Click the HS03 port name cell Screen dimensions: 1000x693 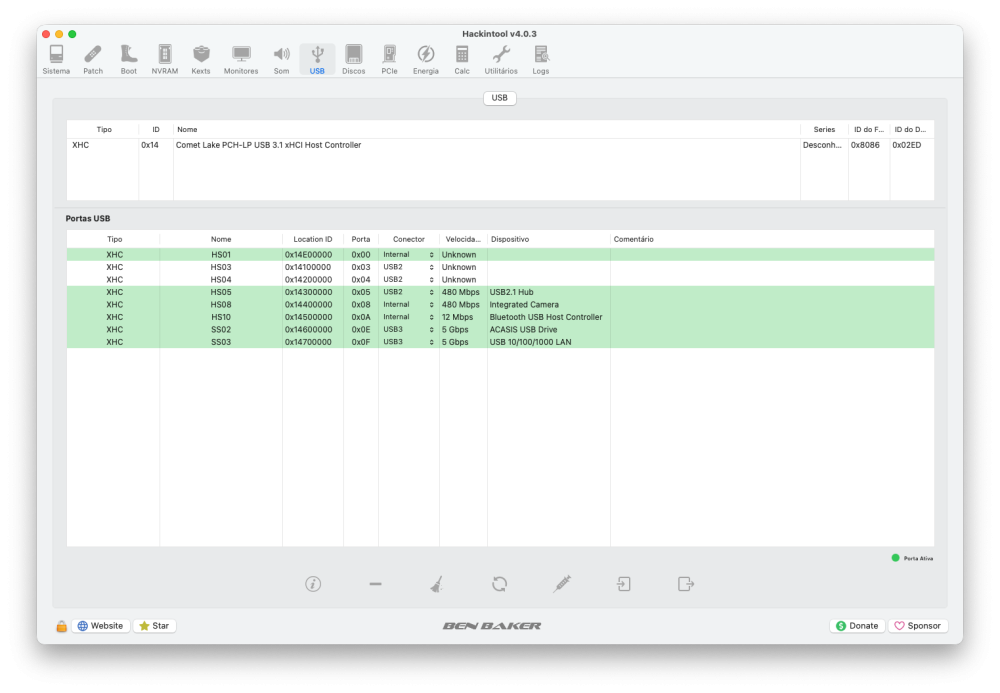pyautogui.click(x=221, y=267)
